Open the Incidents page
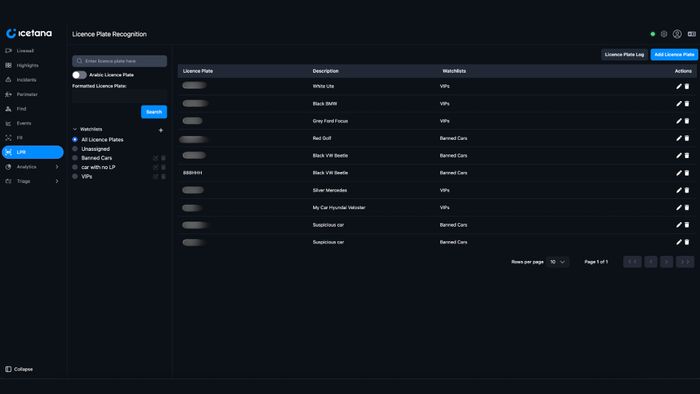This screenshot has width=700, height=394. [x=33, y=80]
